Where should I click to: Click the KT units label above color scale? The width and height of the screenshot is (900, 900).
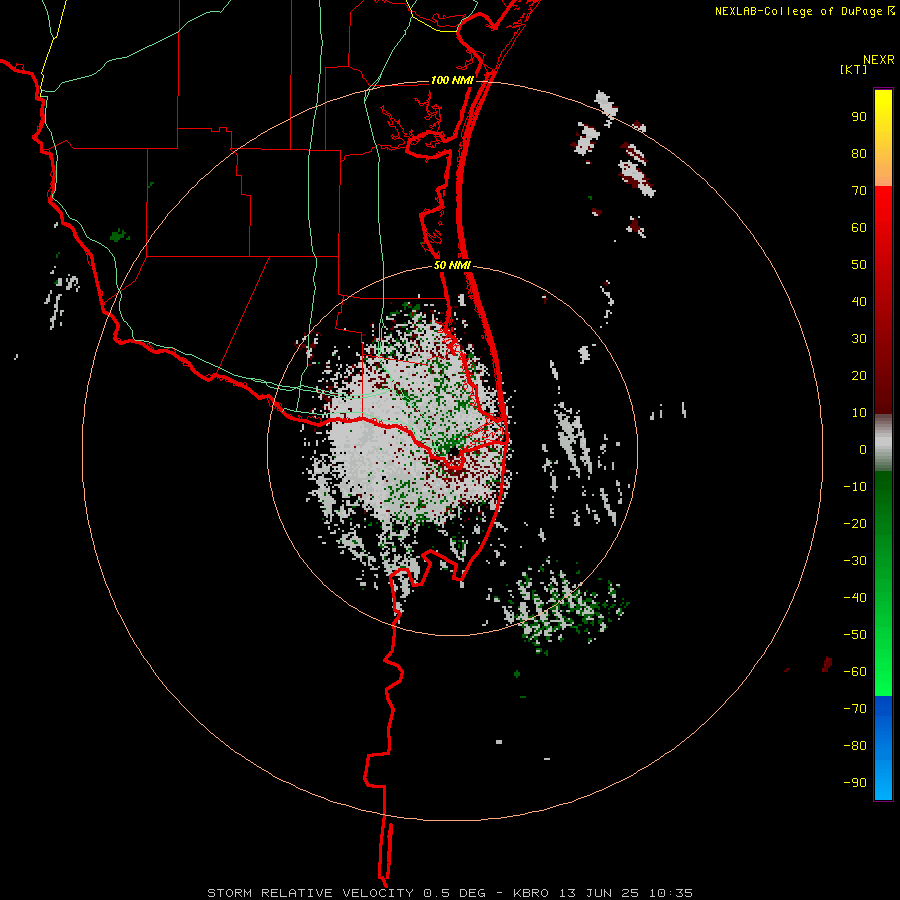[x=854, y=69]
